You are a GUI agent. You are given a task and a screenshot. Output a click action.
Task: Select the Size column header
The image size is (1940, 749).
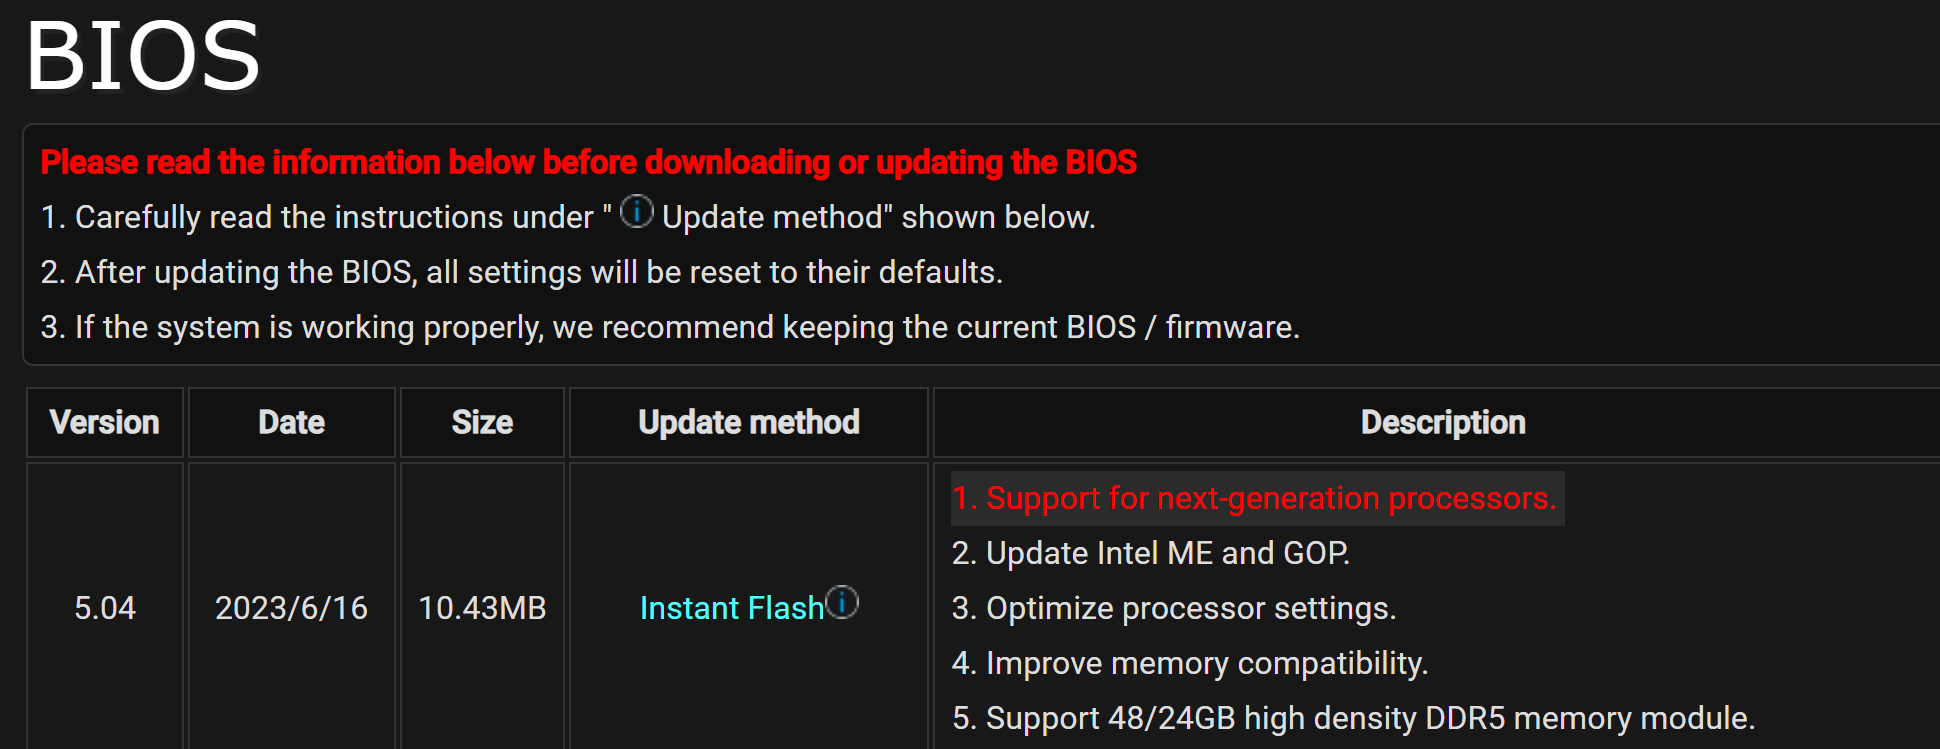pyautogui.click(x=482, y=422)
